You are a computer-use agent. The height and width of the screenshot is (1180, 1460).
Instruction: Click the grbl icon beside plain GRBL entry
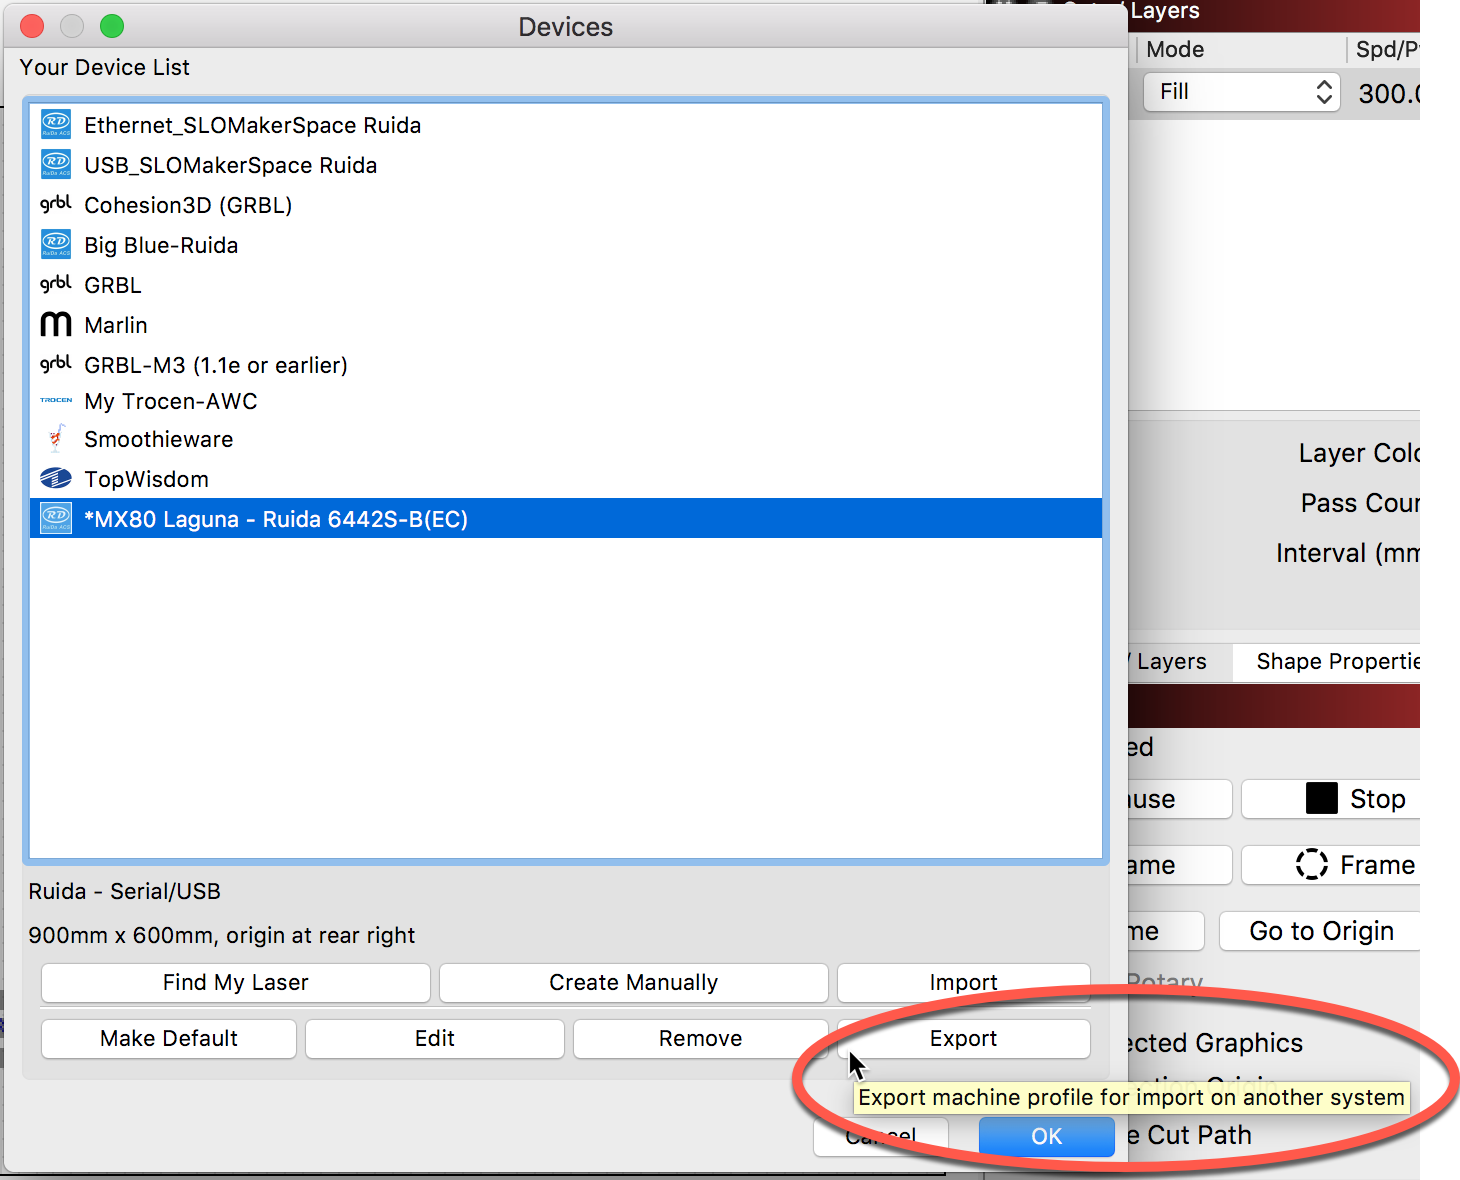pyautogui.click(x=56, y=284)
